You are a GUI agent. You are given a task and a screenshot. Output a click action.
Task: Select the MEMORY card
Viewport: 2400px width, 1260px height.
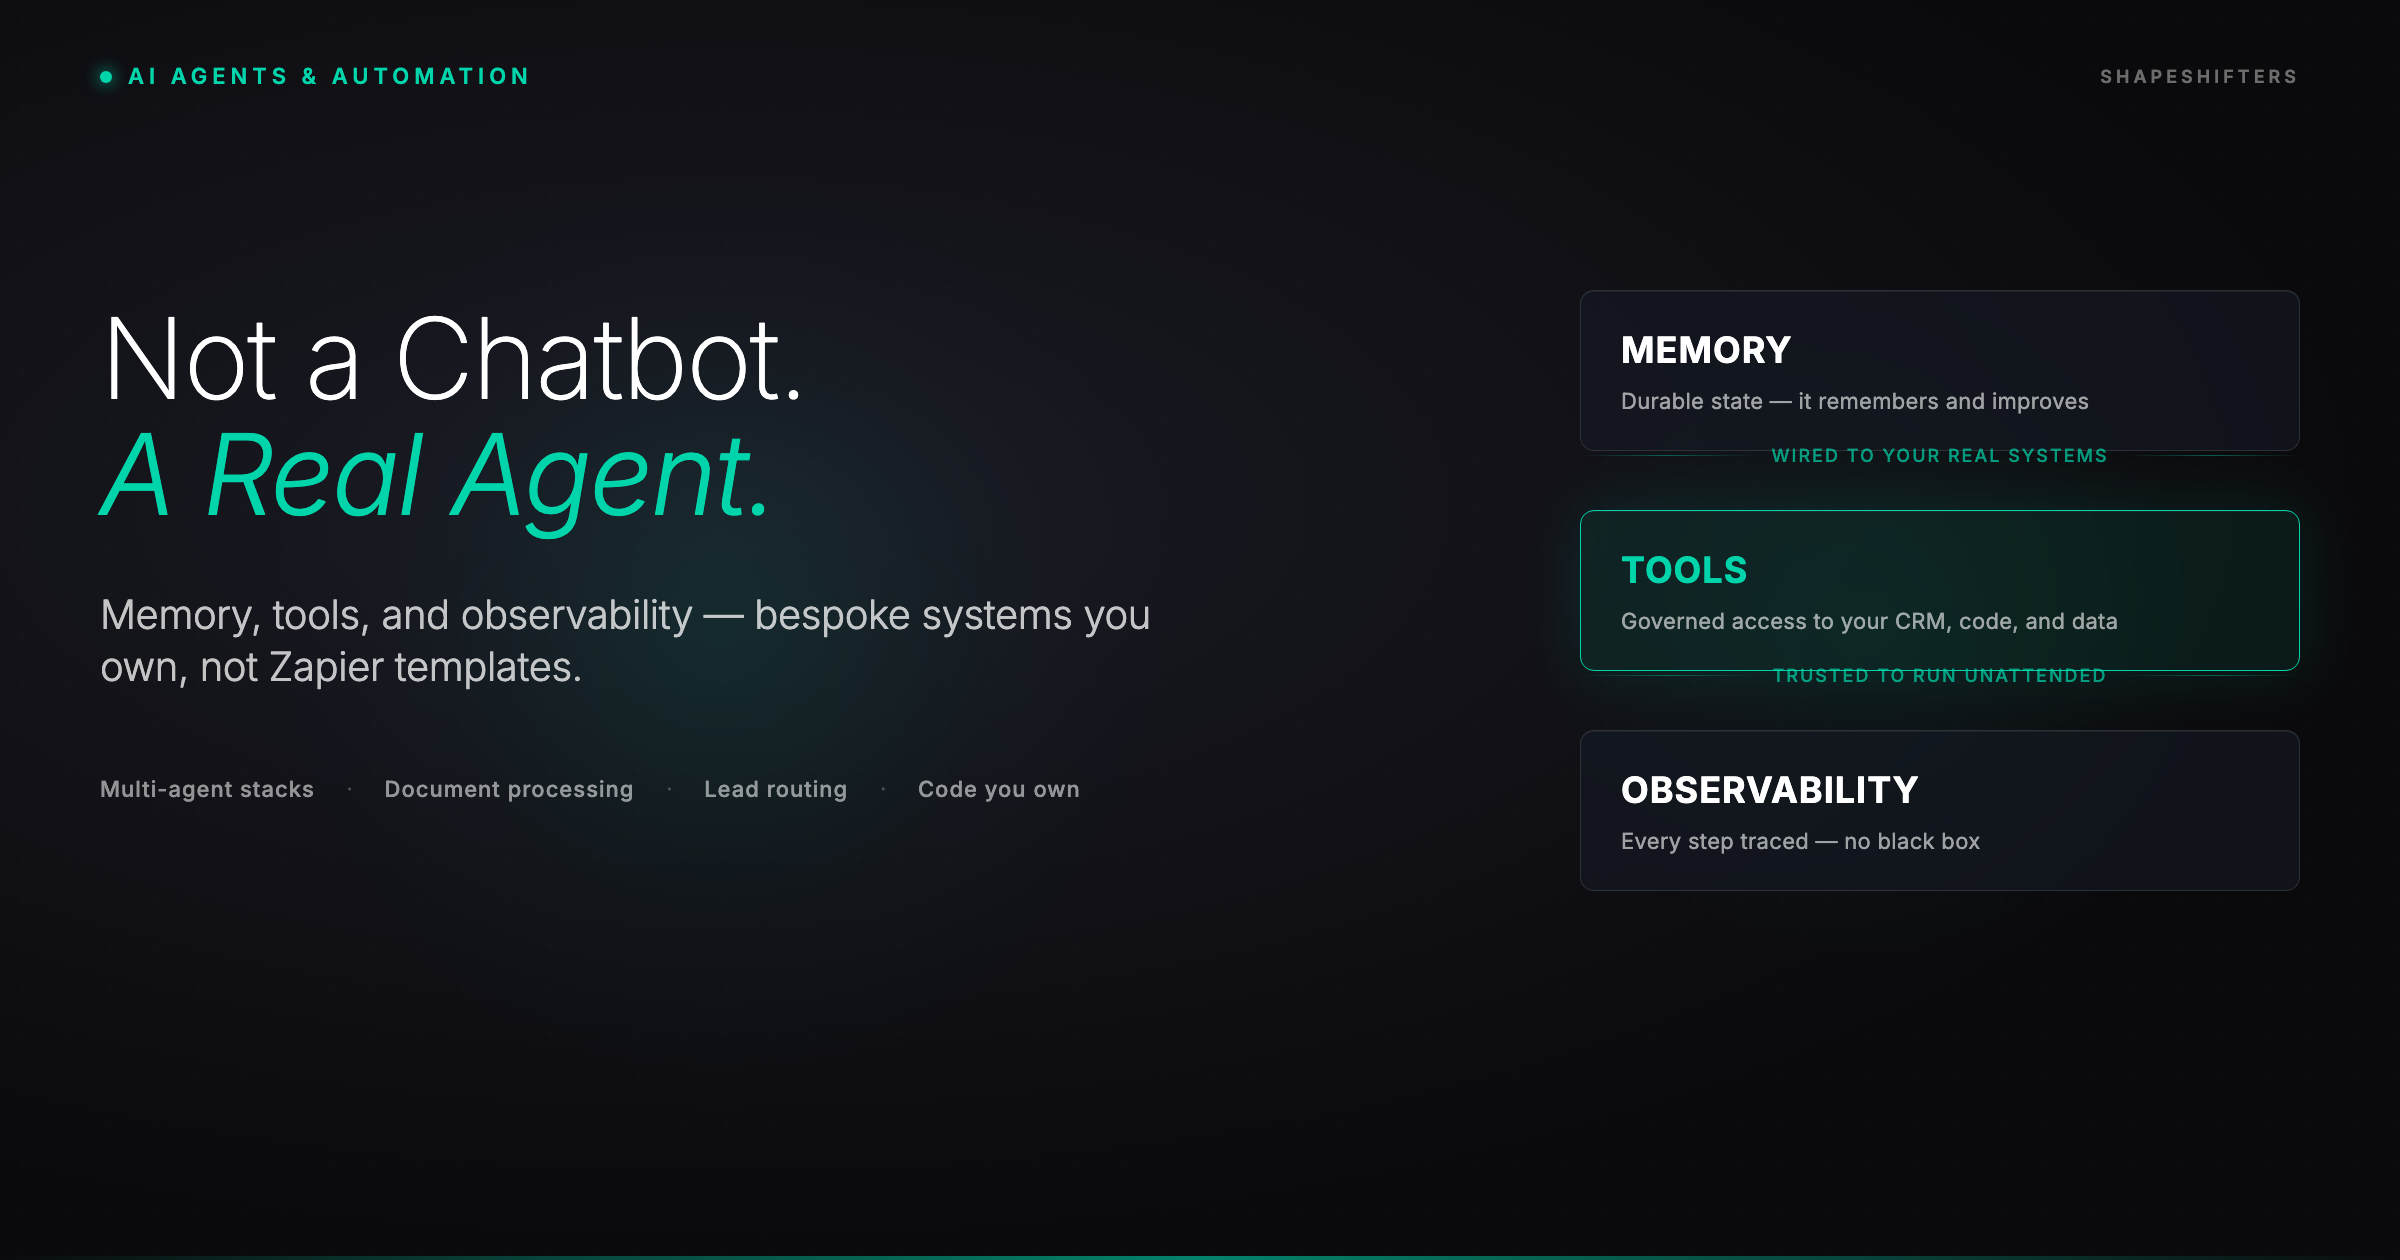point(1939,370)
